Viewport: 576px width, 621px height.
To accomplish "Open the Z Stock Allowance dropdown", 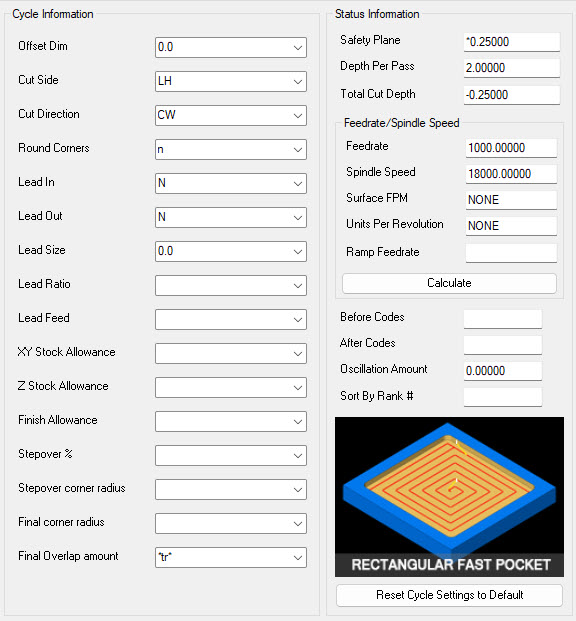I will 231,388.
